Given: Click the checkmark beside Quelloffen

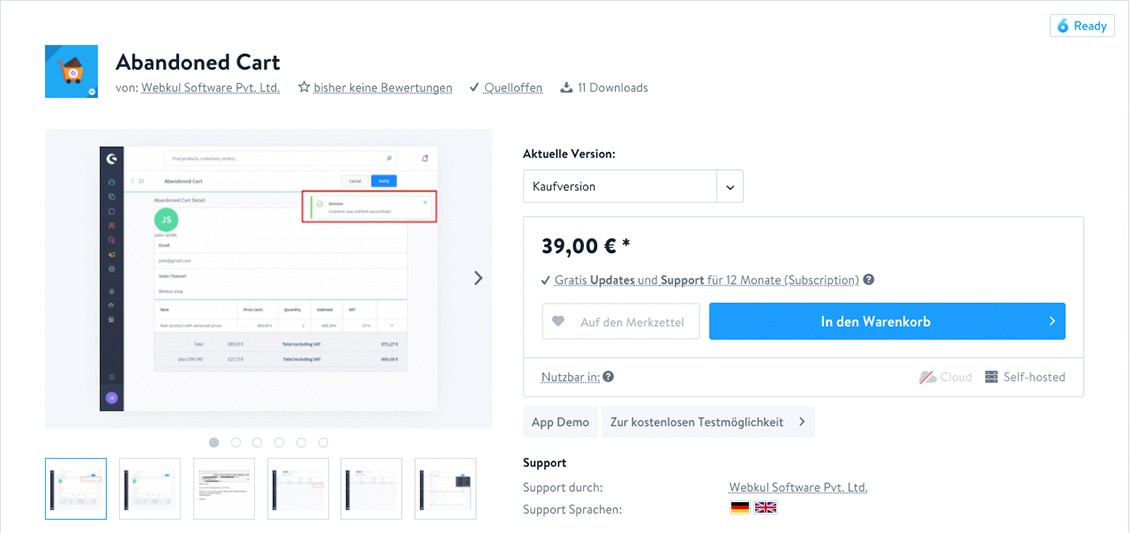Looking at the screenshot, I should point(473,87).
